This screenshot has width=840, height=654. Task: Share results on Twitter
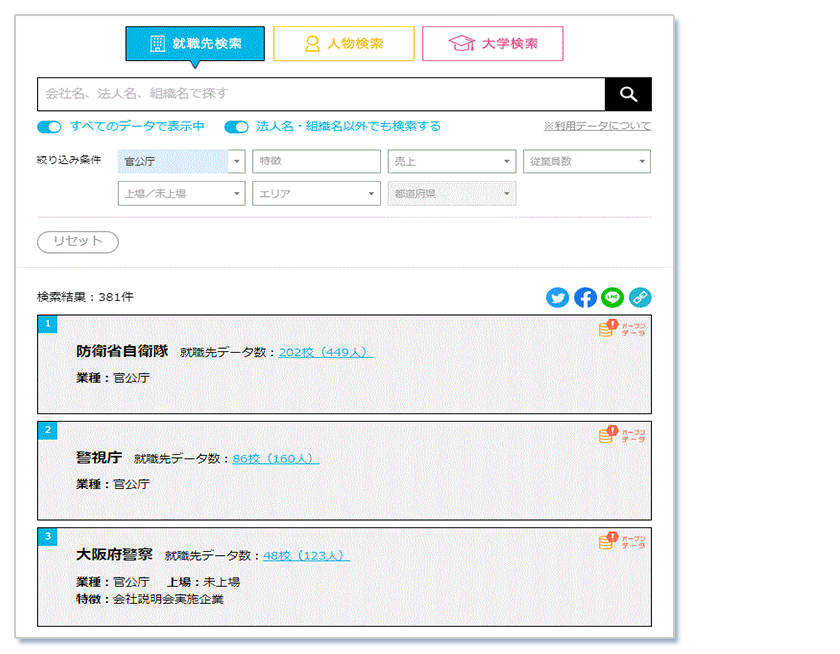click(557, 297)
